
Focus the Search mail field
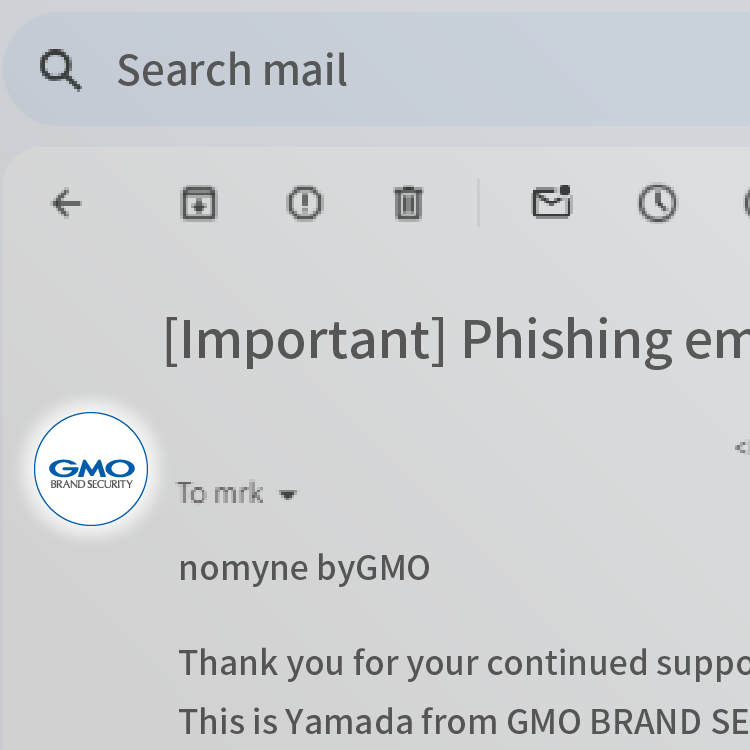tap(400, 70)
